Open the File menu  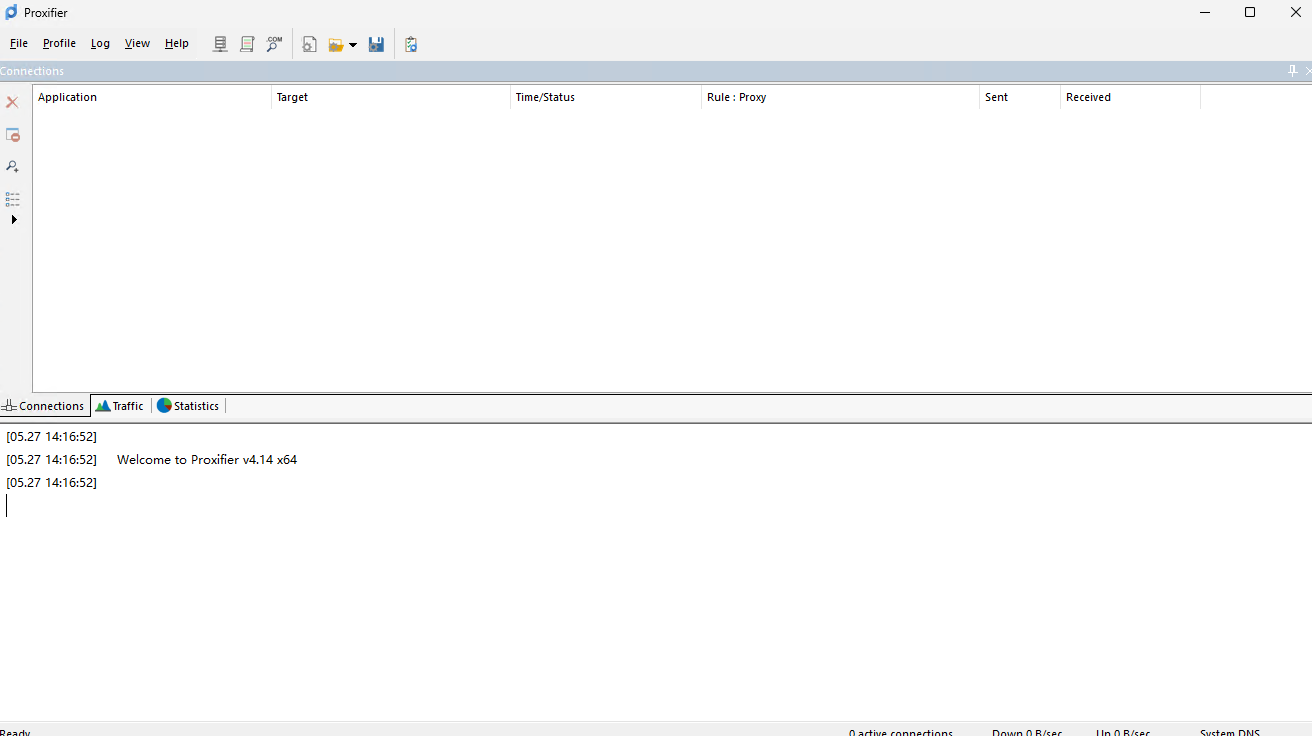pyautogui.click(x=19, y=44)
